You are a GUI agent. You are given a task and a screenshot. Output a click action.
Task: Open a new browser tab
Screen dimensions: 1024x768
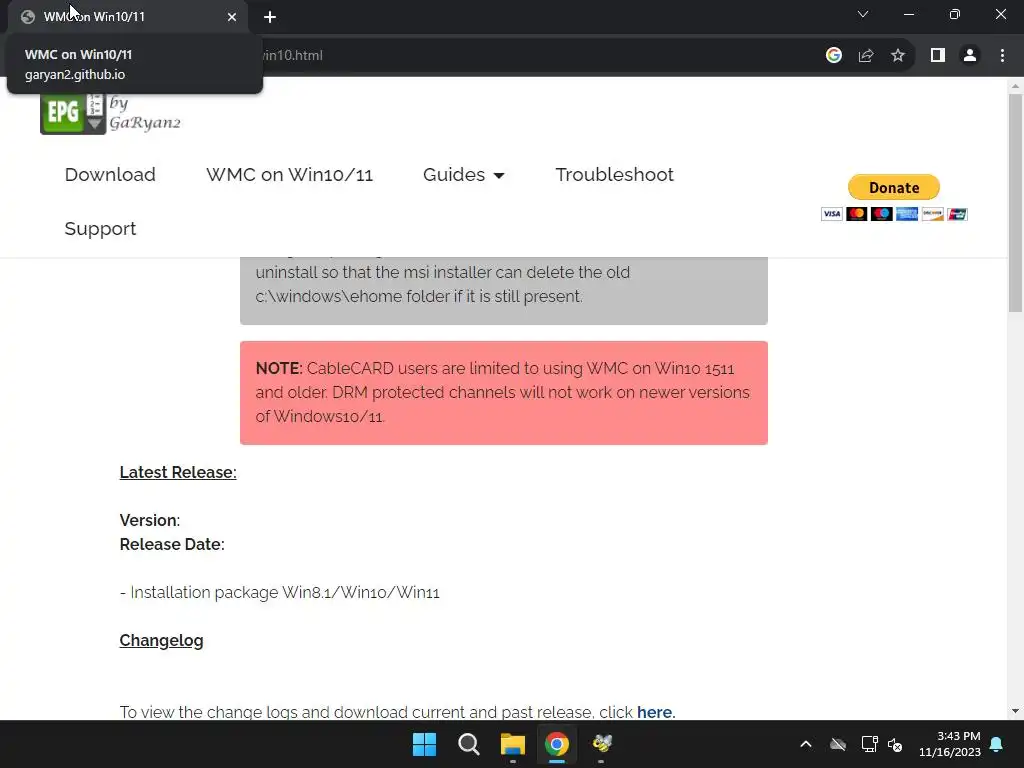270,17
